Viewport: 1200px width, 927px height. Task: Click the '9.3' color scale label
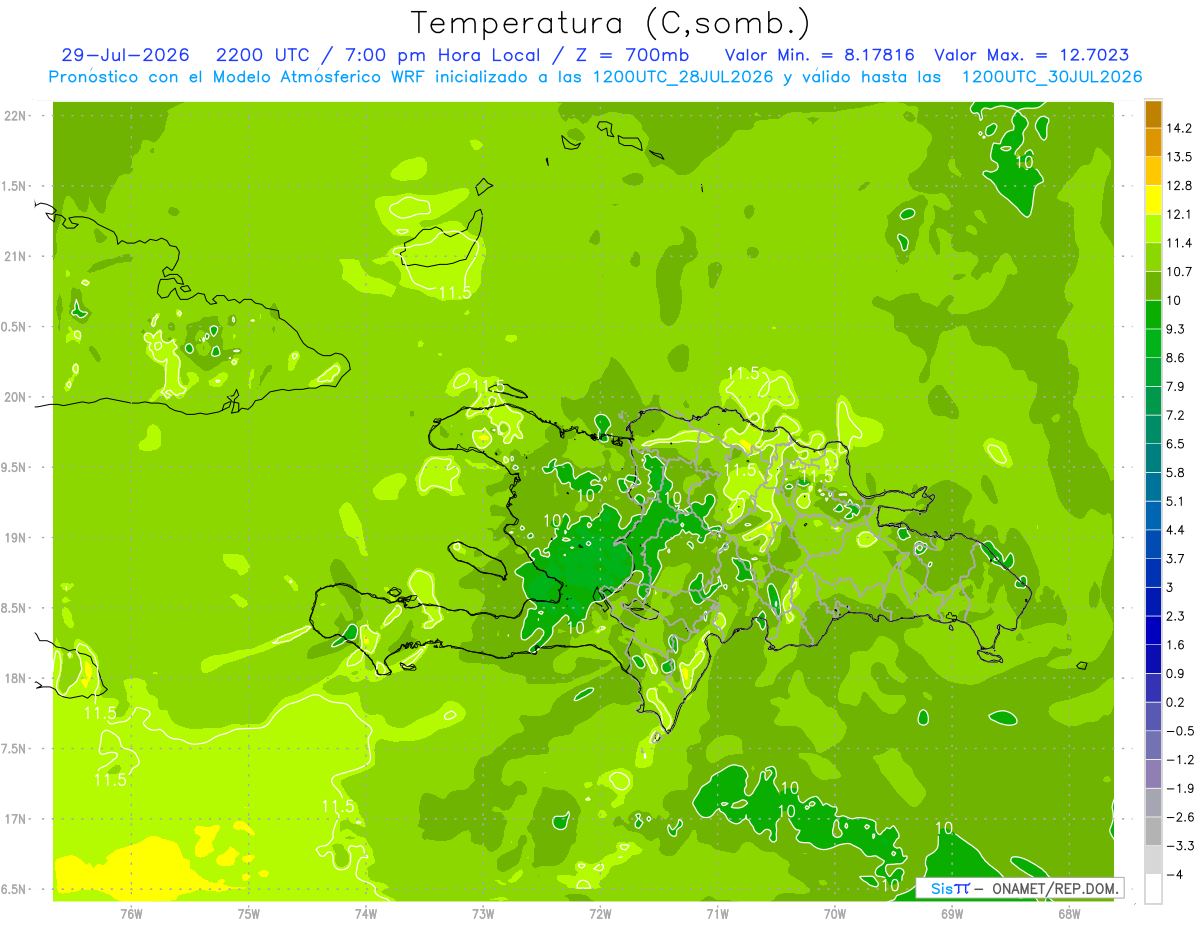(x=1176, y=329)
